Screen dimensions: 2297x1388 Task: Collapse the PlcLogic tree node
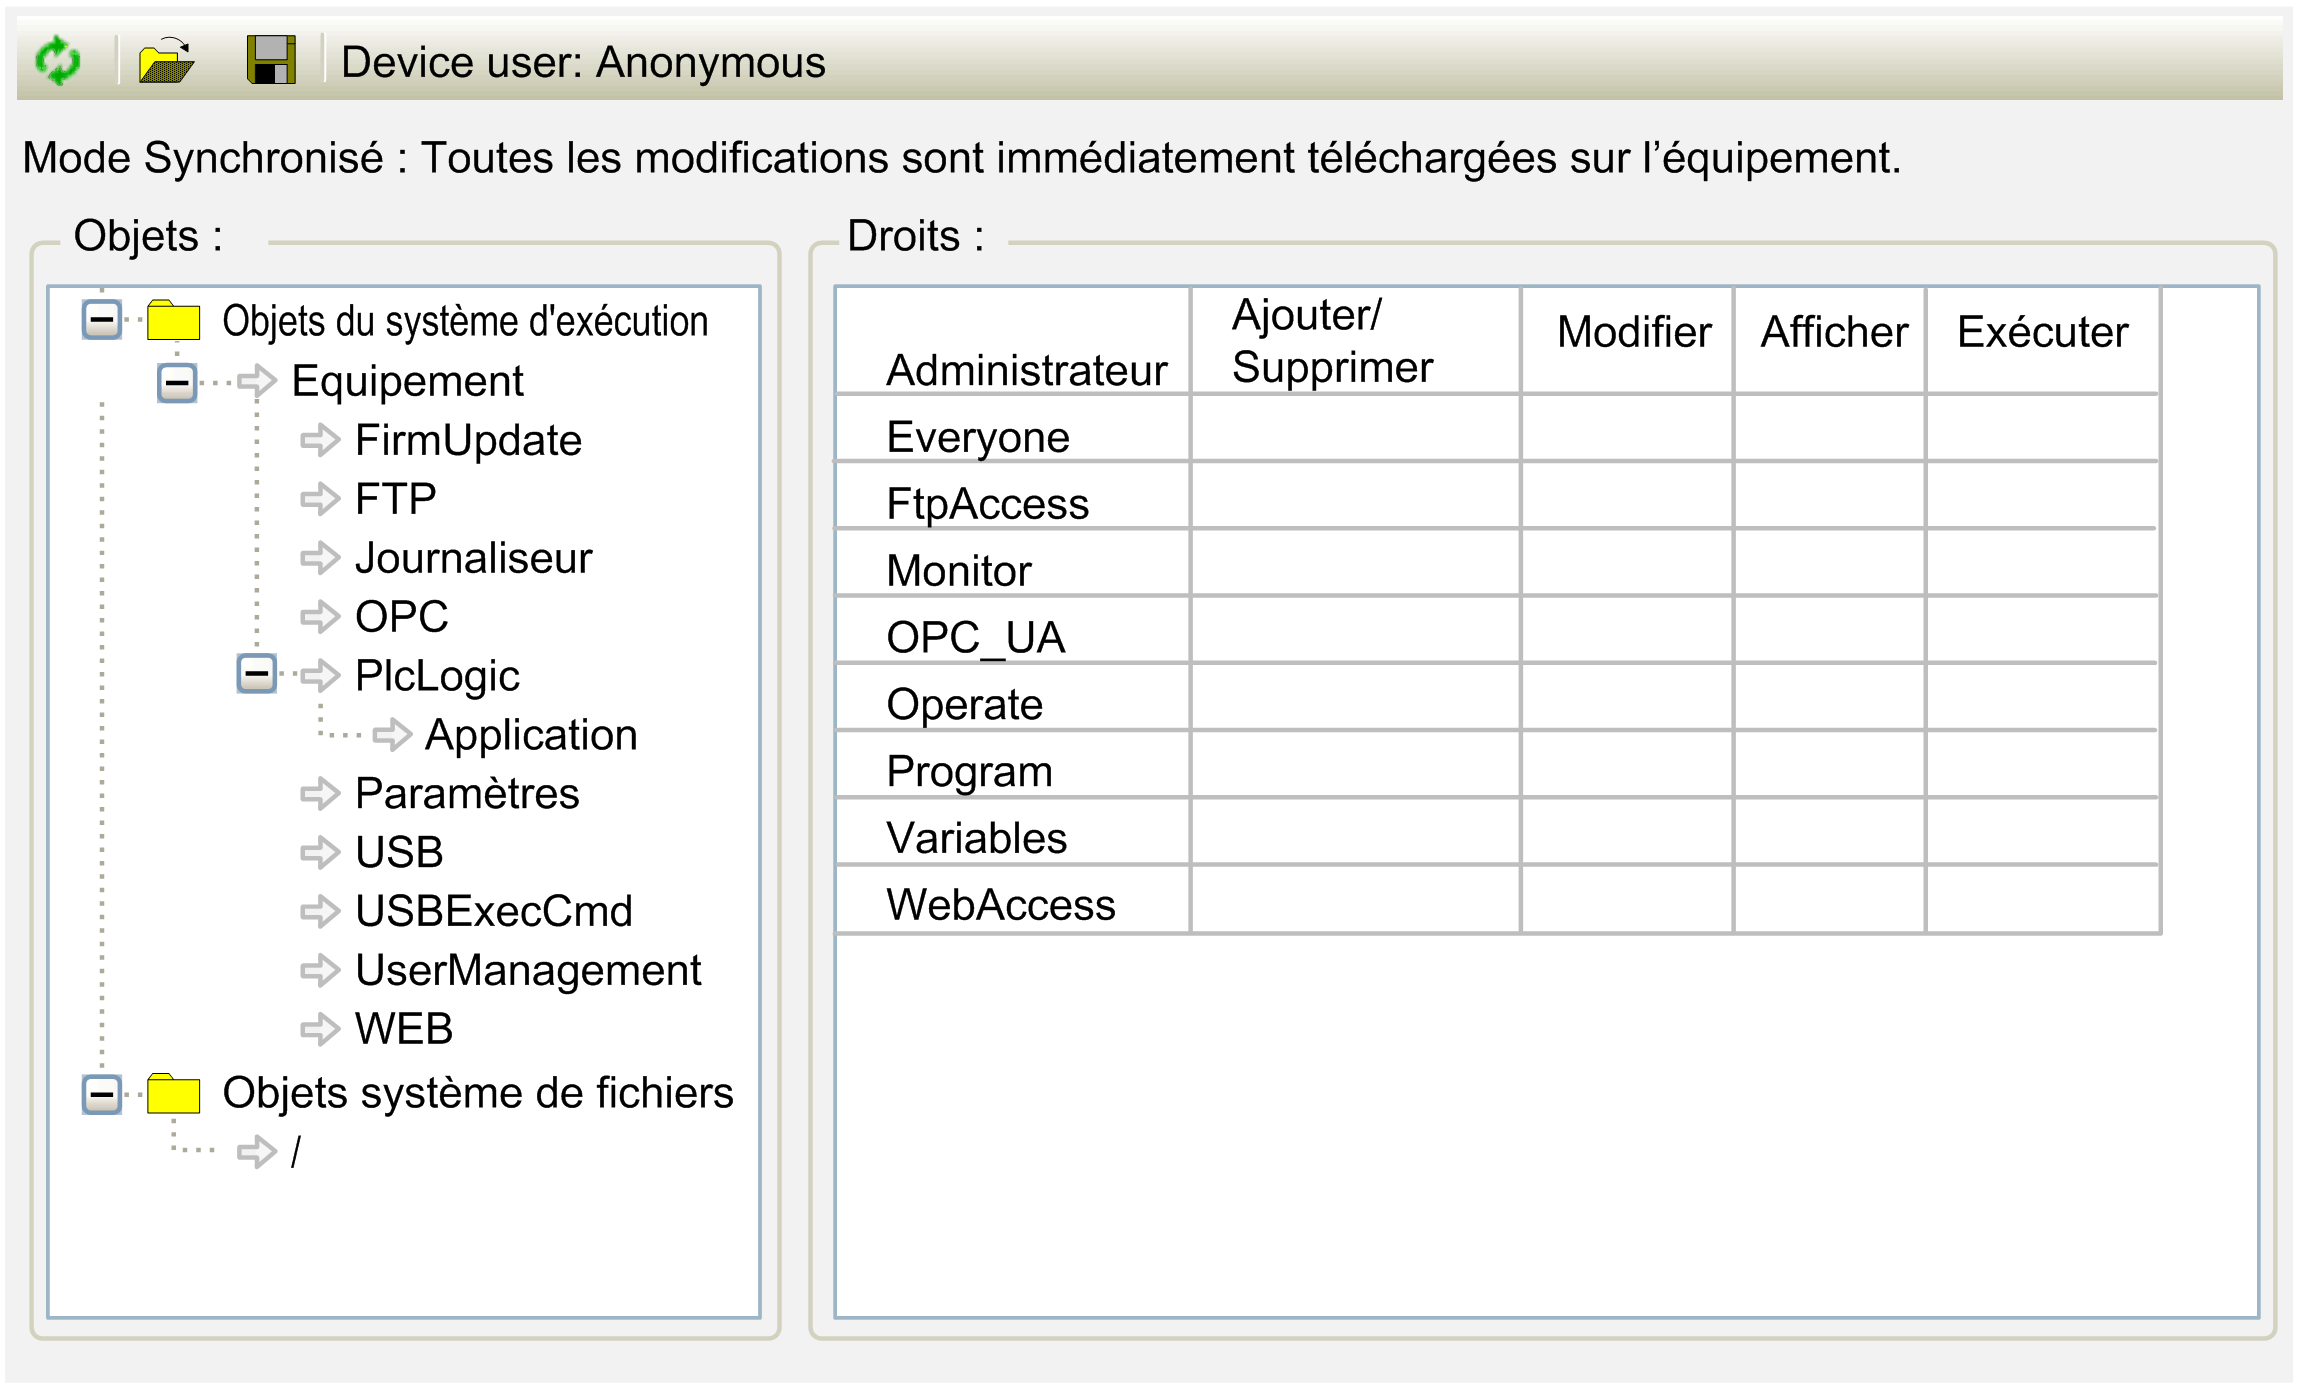(256, 674)
